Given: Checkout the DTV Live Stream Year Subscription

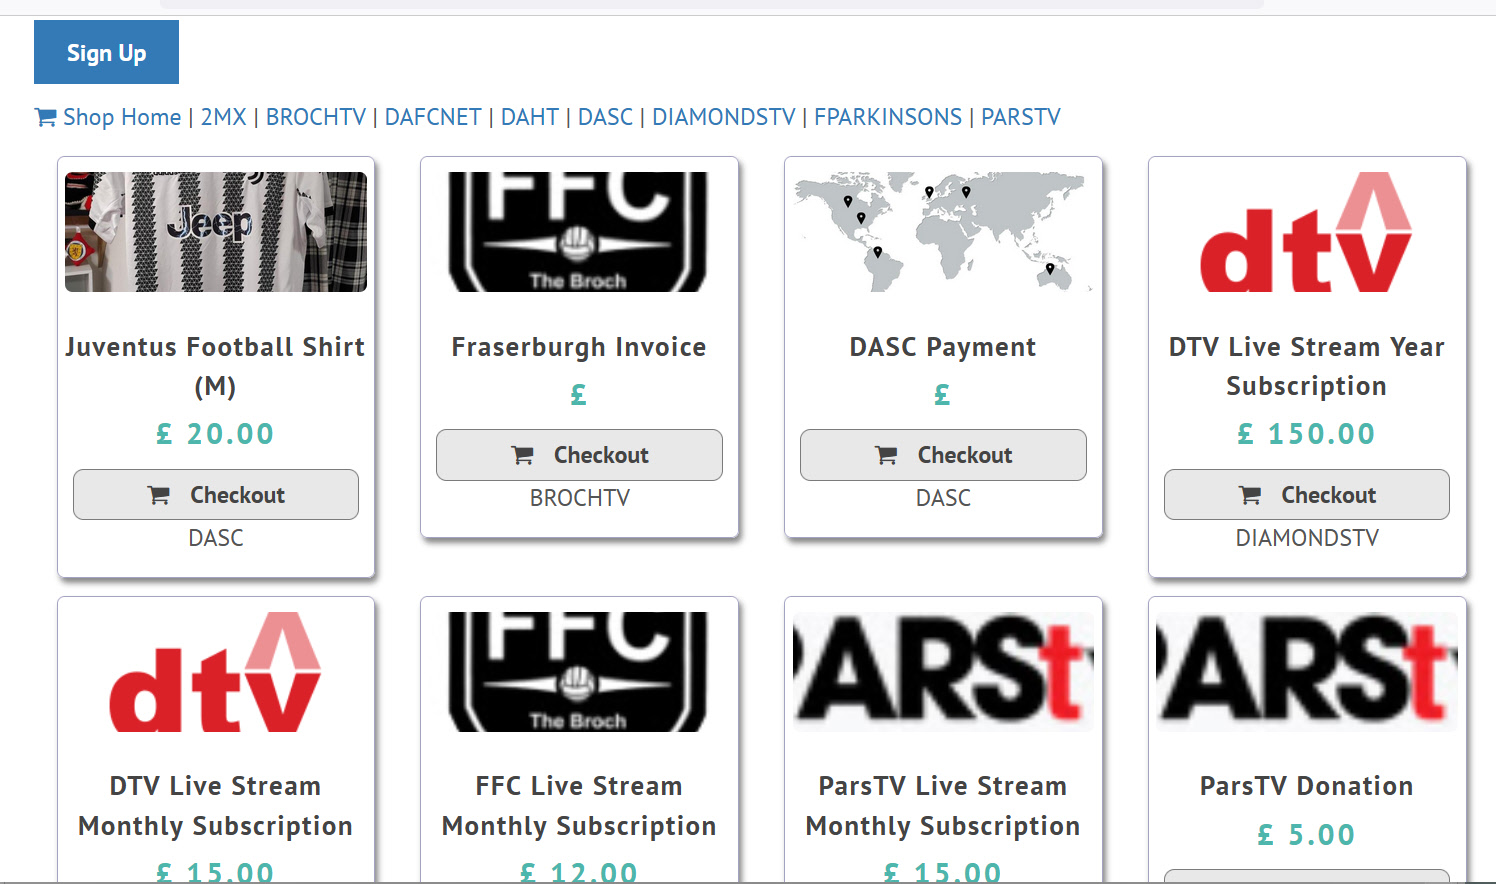Looking at the screenshot, I should coord(1307,495).
